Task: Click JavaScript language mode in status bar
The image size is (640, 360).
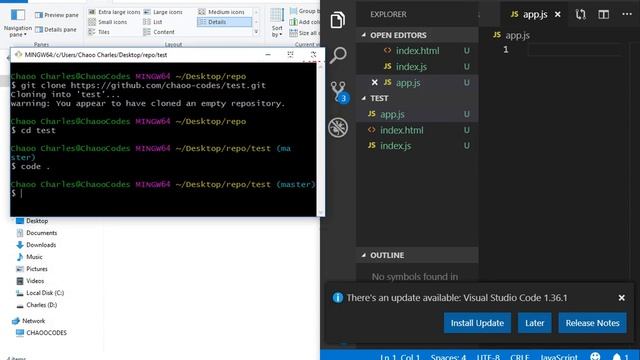Action: coord(558,357)
